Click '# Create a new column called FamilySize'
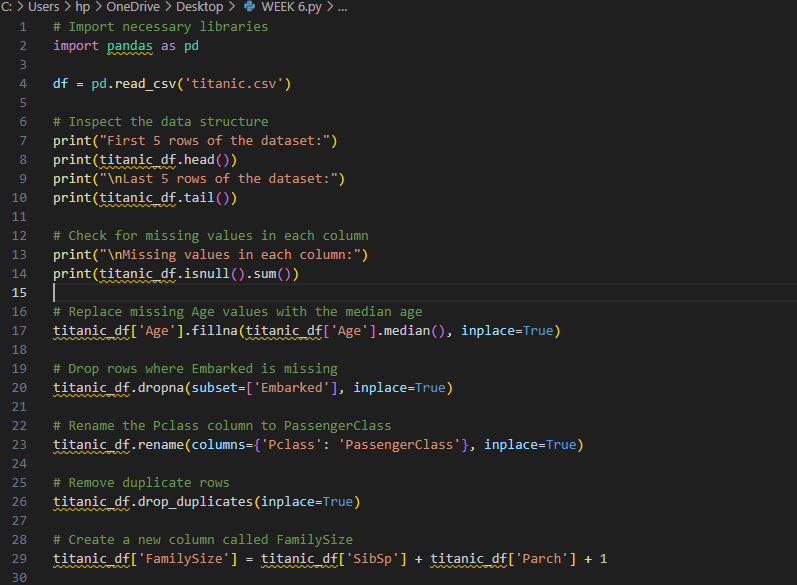The height and width of the screenshot is (585, 797). tap(203, 540)
